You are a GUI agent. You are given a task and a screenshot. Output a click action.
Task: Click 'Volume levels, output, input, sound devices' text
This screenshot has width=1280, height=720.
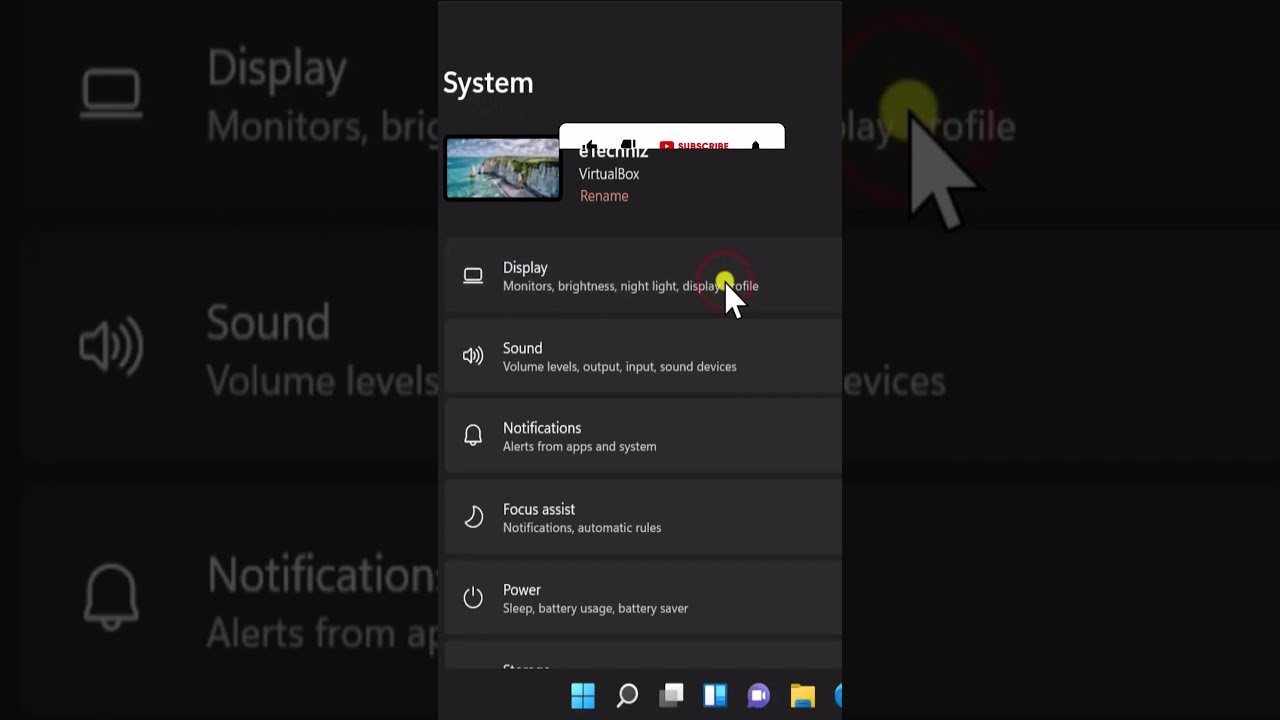coord(620,367)
